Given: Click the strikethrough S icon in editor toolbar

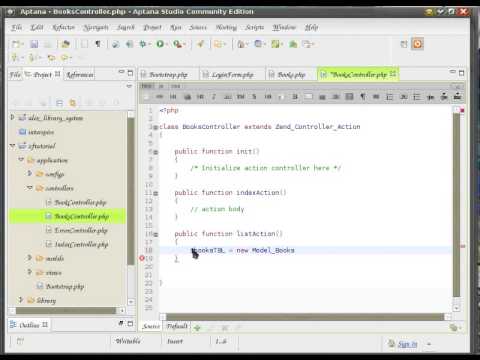Looking at the screenshot, I should pos(254,97).
